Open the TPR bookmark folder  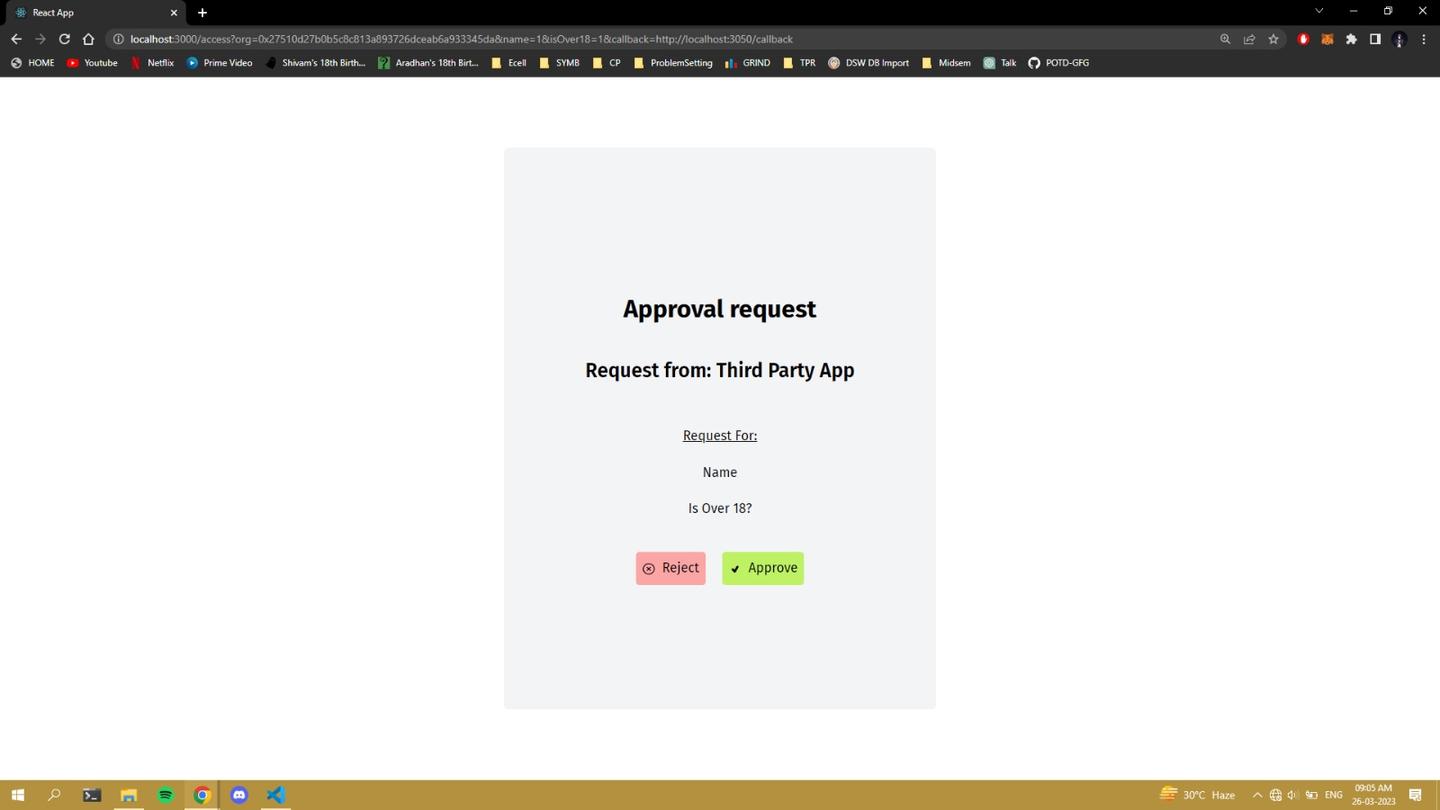click(799, 62)
